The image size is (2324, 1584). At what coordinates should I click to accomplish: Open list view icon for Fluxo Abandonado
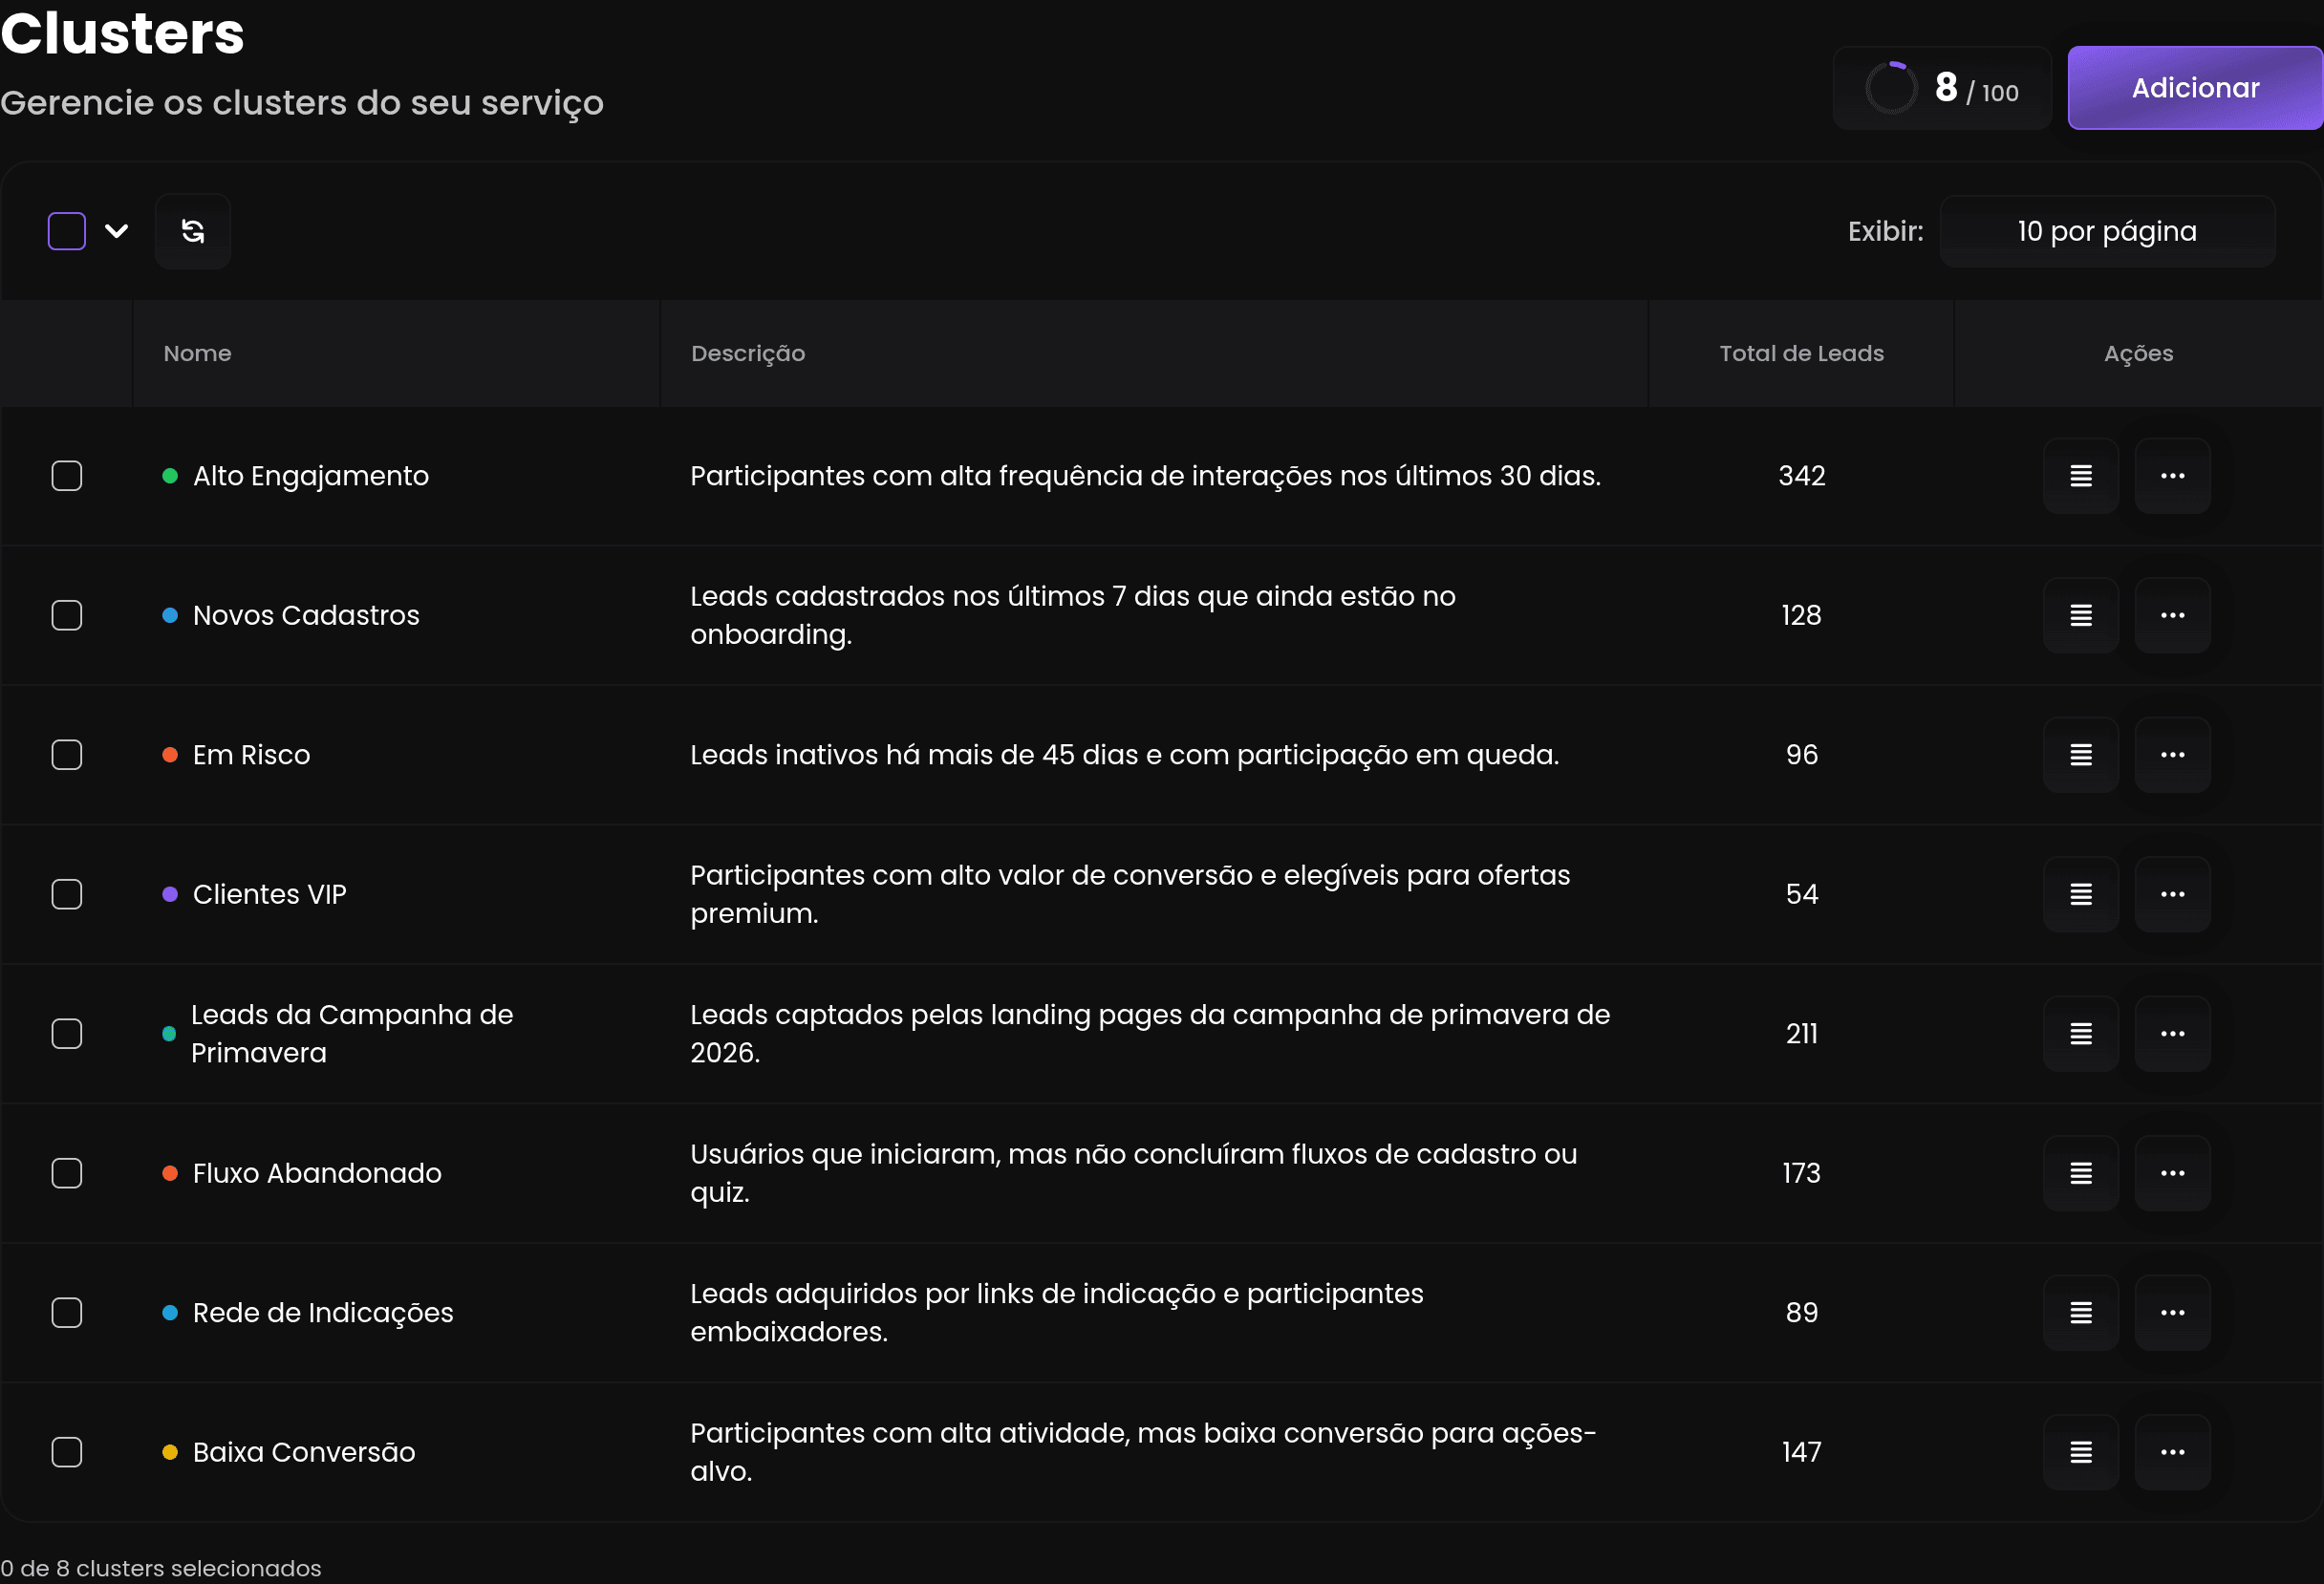pyautogui.click(x=2081, y=1173)
